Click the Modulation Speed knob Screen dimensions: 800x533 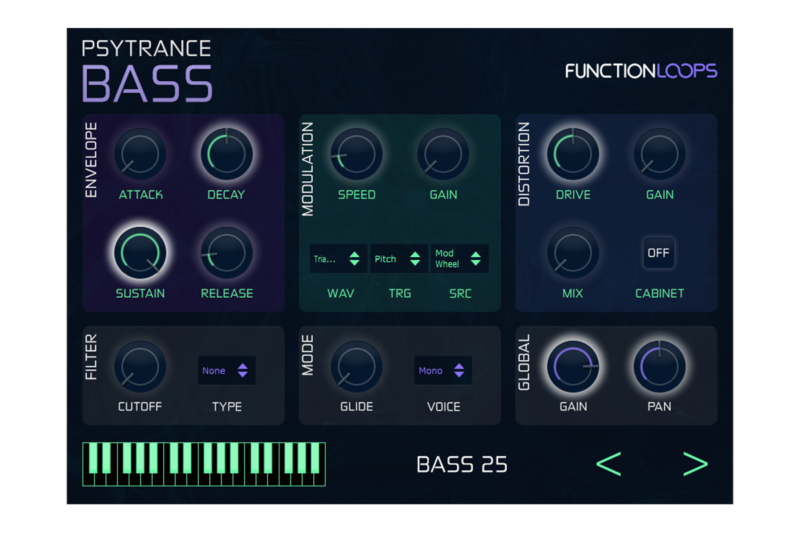(356, 154)
